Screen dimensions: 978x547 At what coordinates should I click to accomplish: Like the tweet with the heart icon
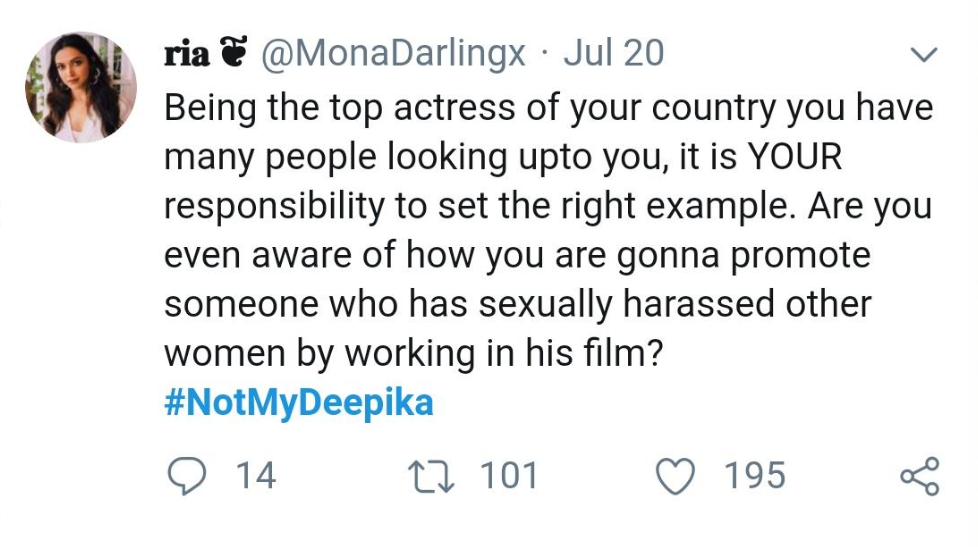[x=675, y=476]
